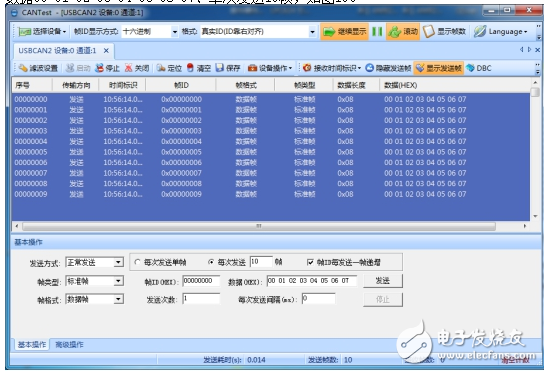Click the 时间标识 column header
Screen dimensions: 544x372
(x=122, y=85)
